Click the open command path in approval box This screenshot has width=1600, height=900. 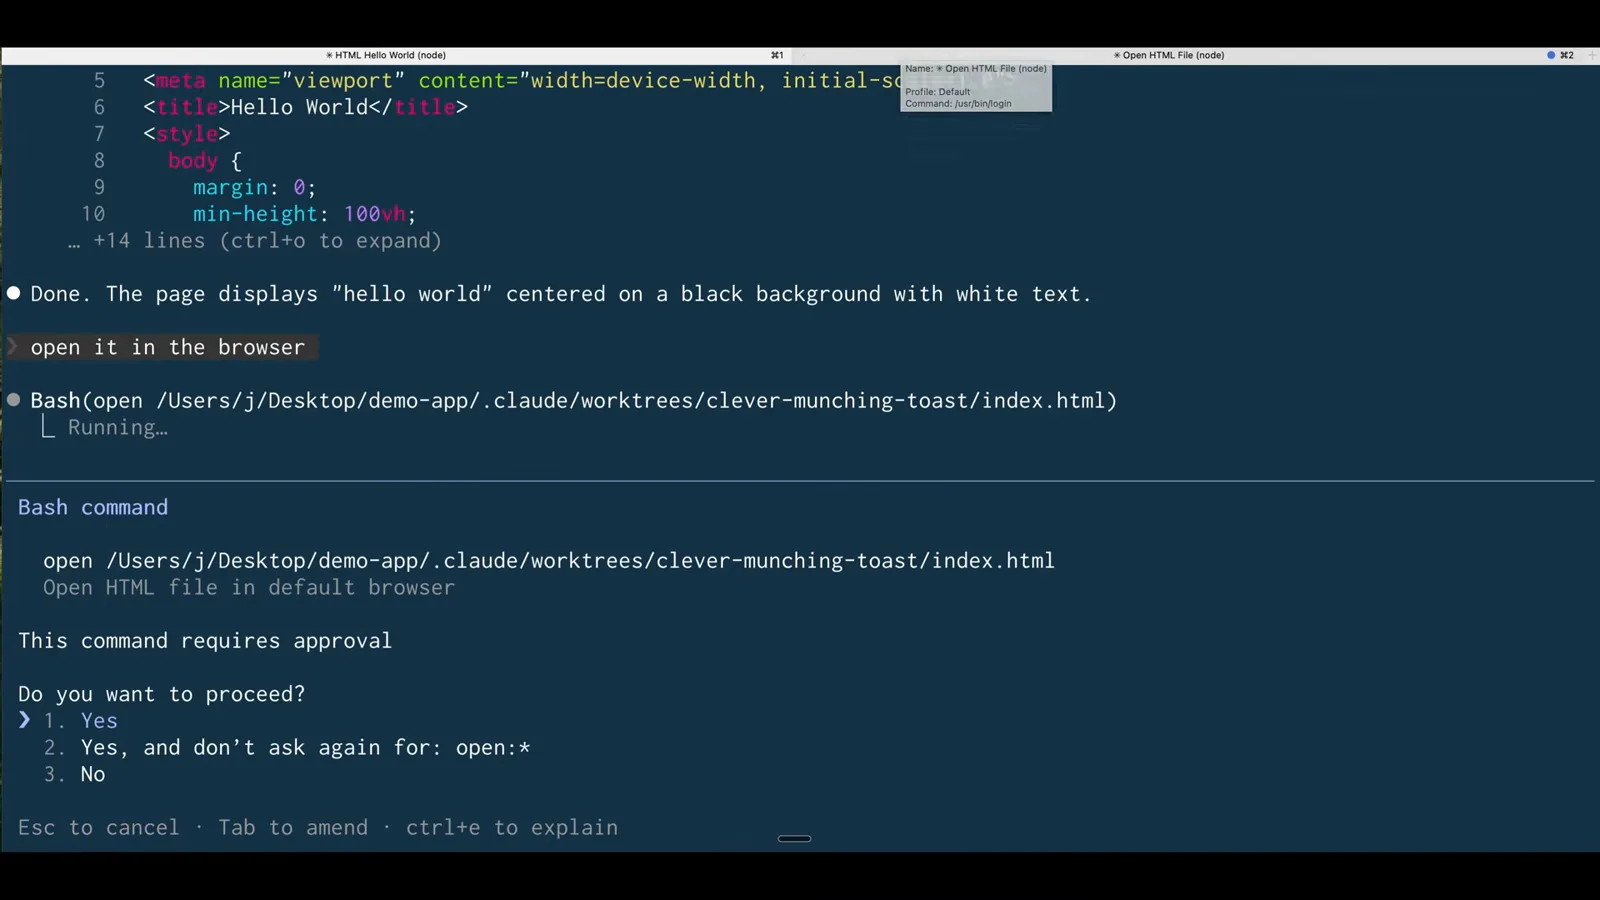(x=549, y=561)
